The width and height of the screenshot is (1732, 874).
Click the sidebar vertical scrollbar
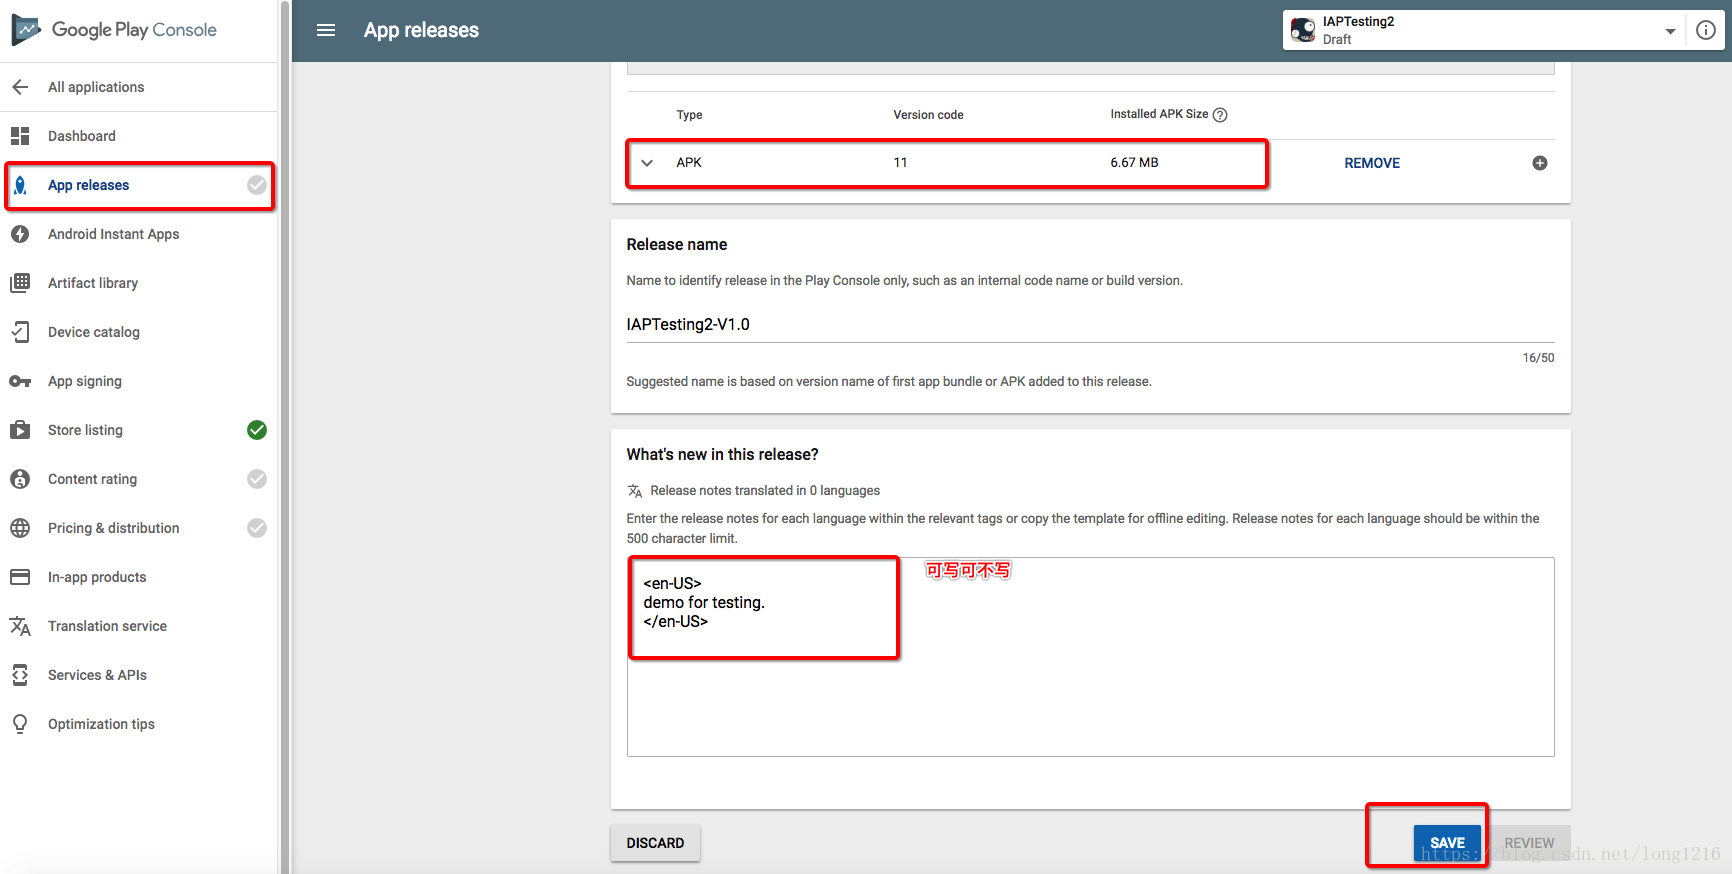point(285,437)
